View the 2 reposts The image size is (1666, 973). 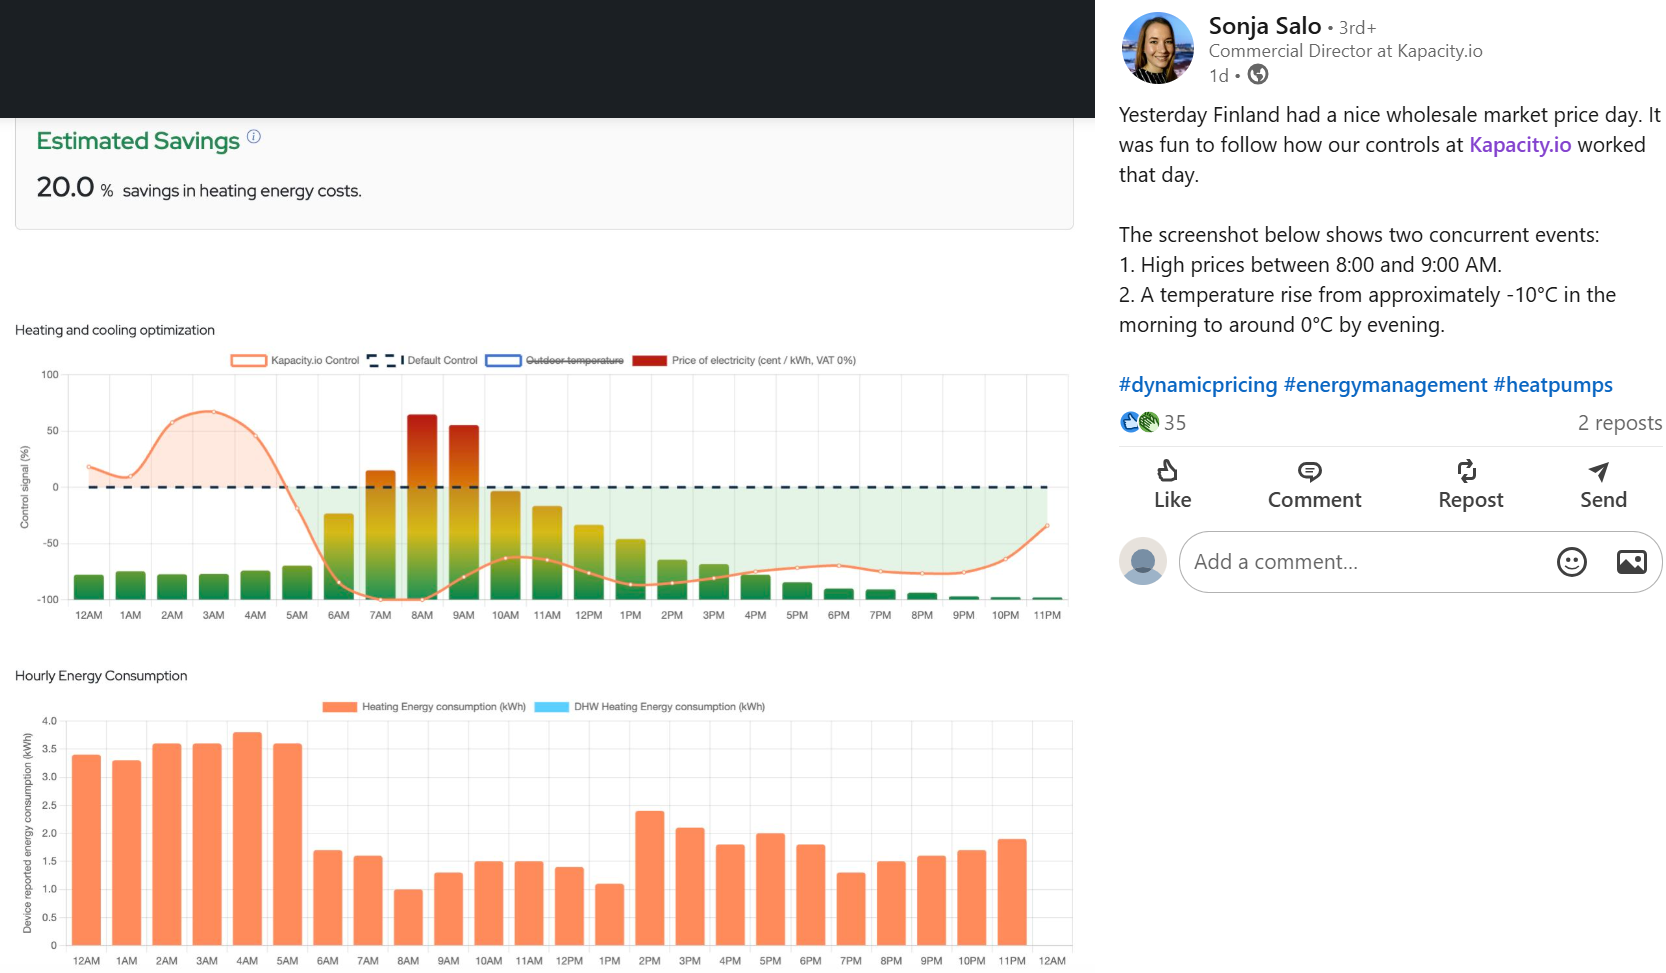pos(1619,423)
